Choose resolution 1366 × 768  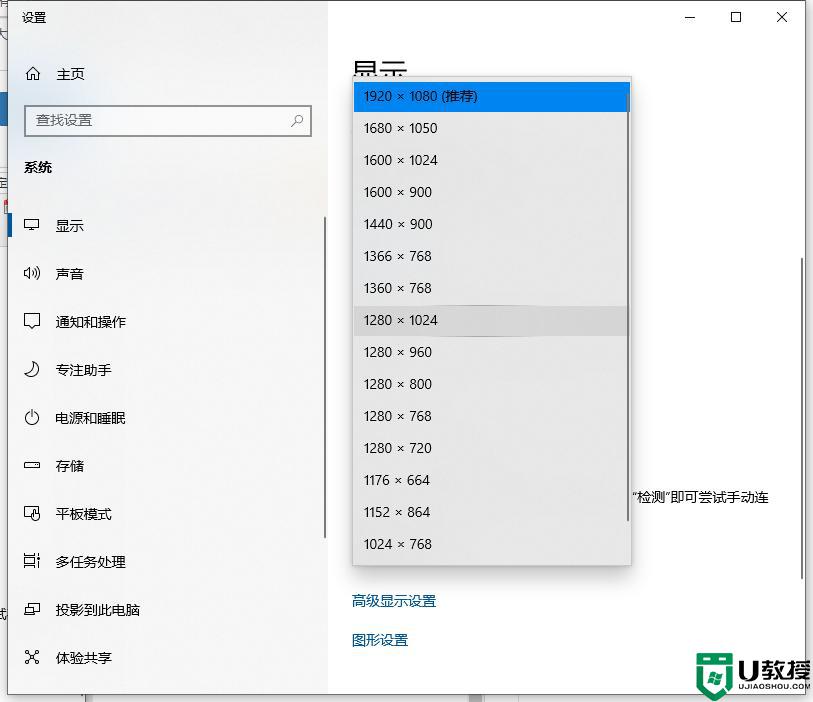click(490, 256)
